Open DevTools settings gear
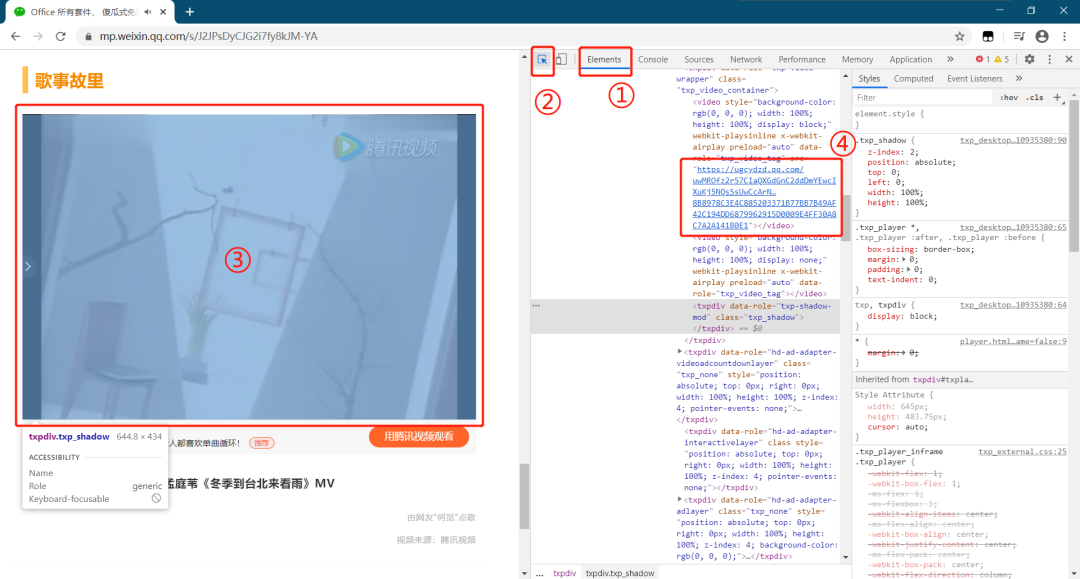Viewport: 1080px width, 579px height. pos(1030,59)
